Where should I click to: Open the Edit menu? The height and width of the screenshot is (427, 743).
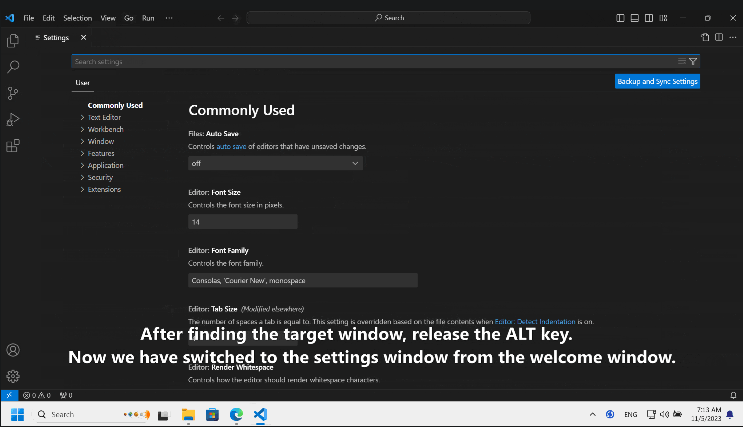pos(48,18)
